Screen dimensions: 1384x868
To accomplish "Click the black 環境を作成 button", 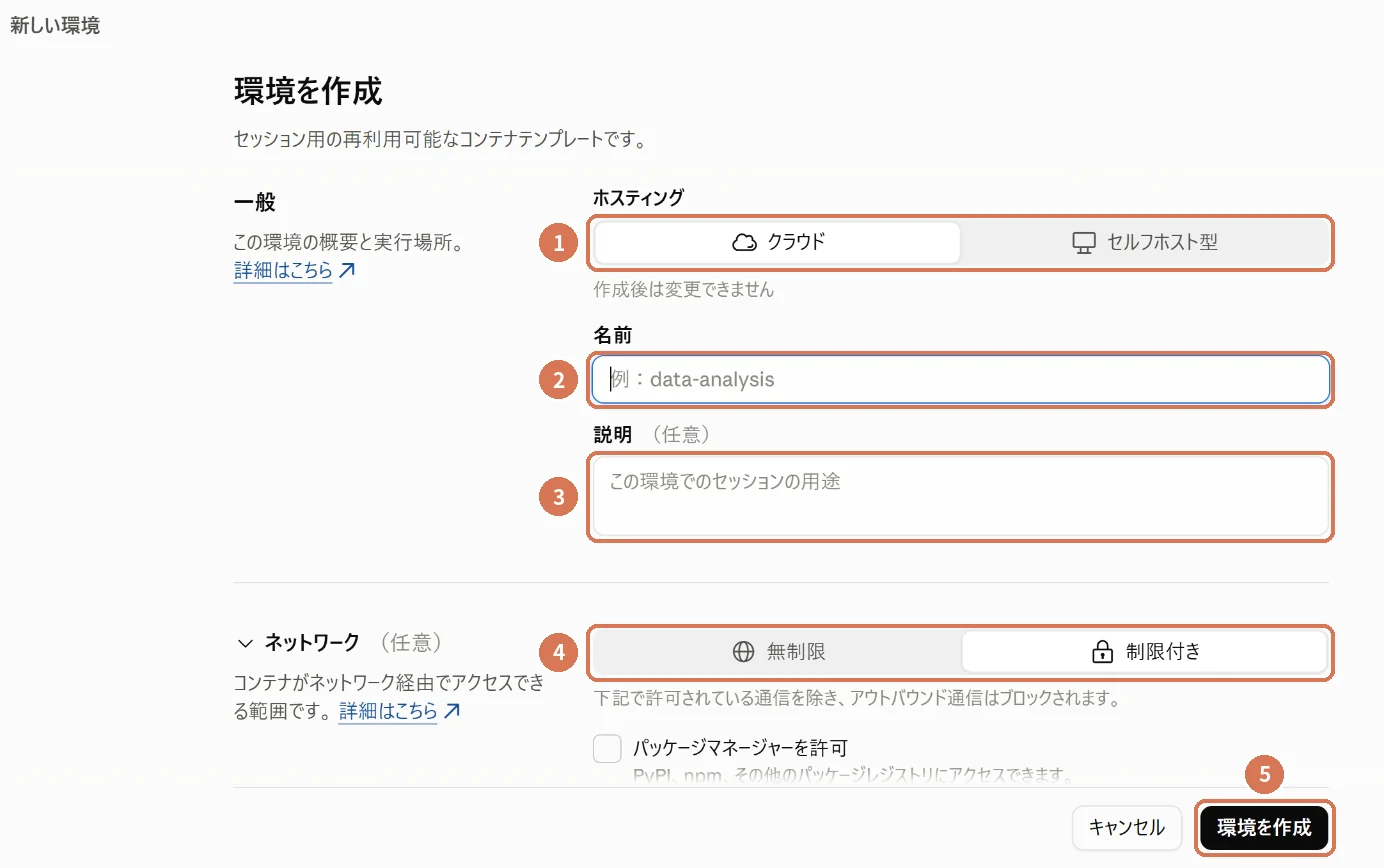I will coord(1264,828).
